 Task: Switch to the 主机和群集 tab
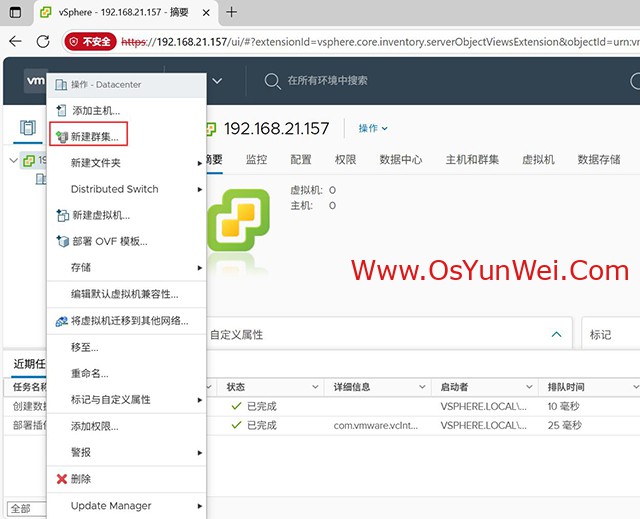coord(472,160)
